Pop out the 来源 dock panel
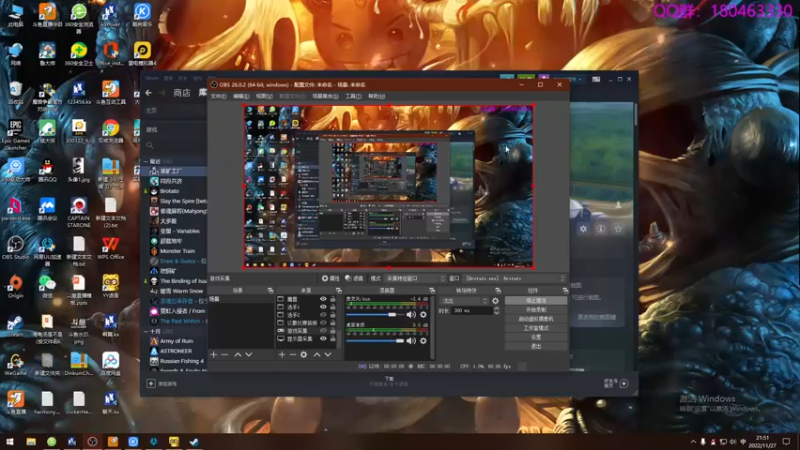The height and width of the screenshot is (450, 800). (338, 290)
